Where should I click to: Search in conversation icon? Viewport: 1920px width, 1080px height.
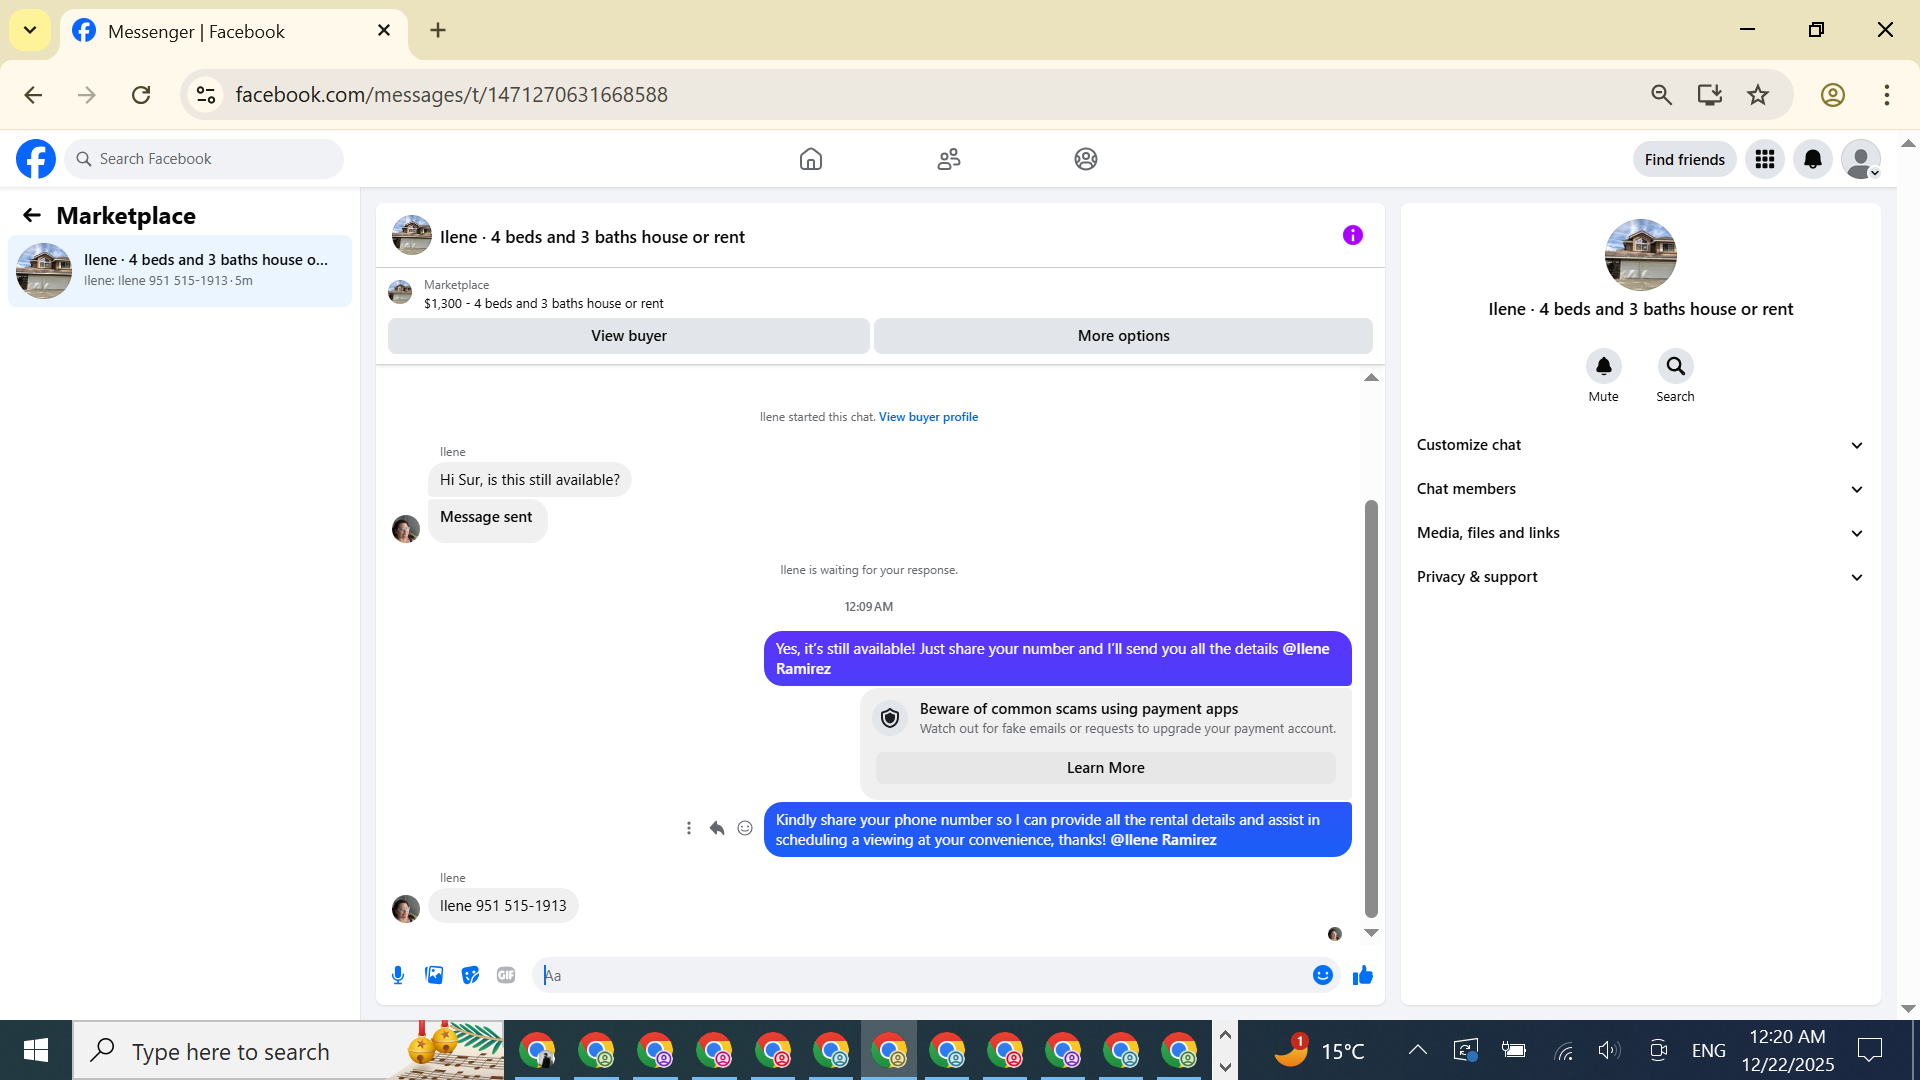pyautogui.click(x=1676, y=366)
